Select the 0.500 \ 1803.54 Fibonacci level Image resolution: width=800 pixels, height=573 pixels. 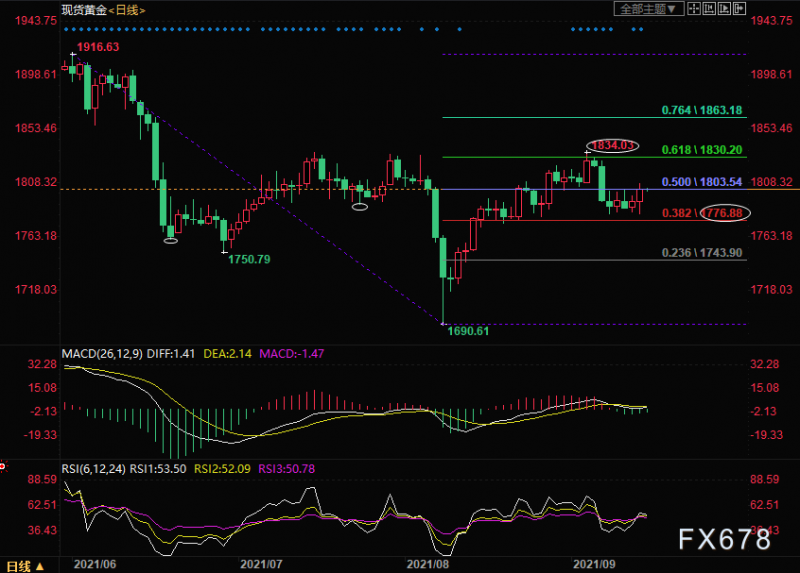pos(702,182)
